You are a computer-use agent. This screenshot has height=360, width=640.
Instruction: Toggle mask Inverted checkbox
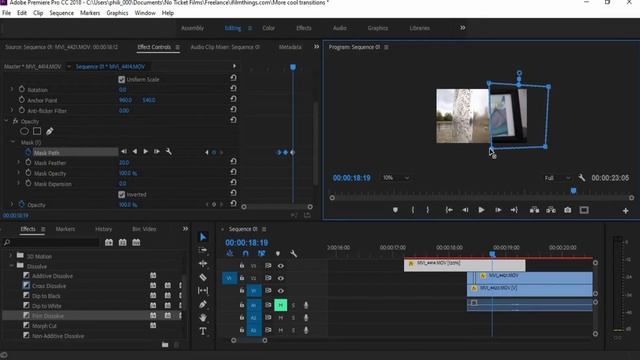click(122, 194)
